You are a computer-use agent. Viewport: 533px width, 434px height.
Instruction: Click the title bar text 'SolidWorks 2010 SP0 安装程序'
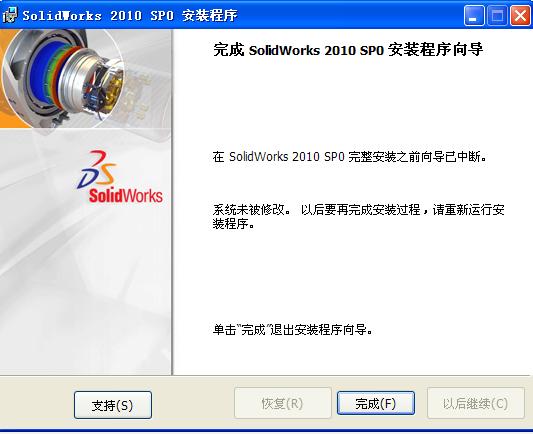(130, 16)
